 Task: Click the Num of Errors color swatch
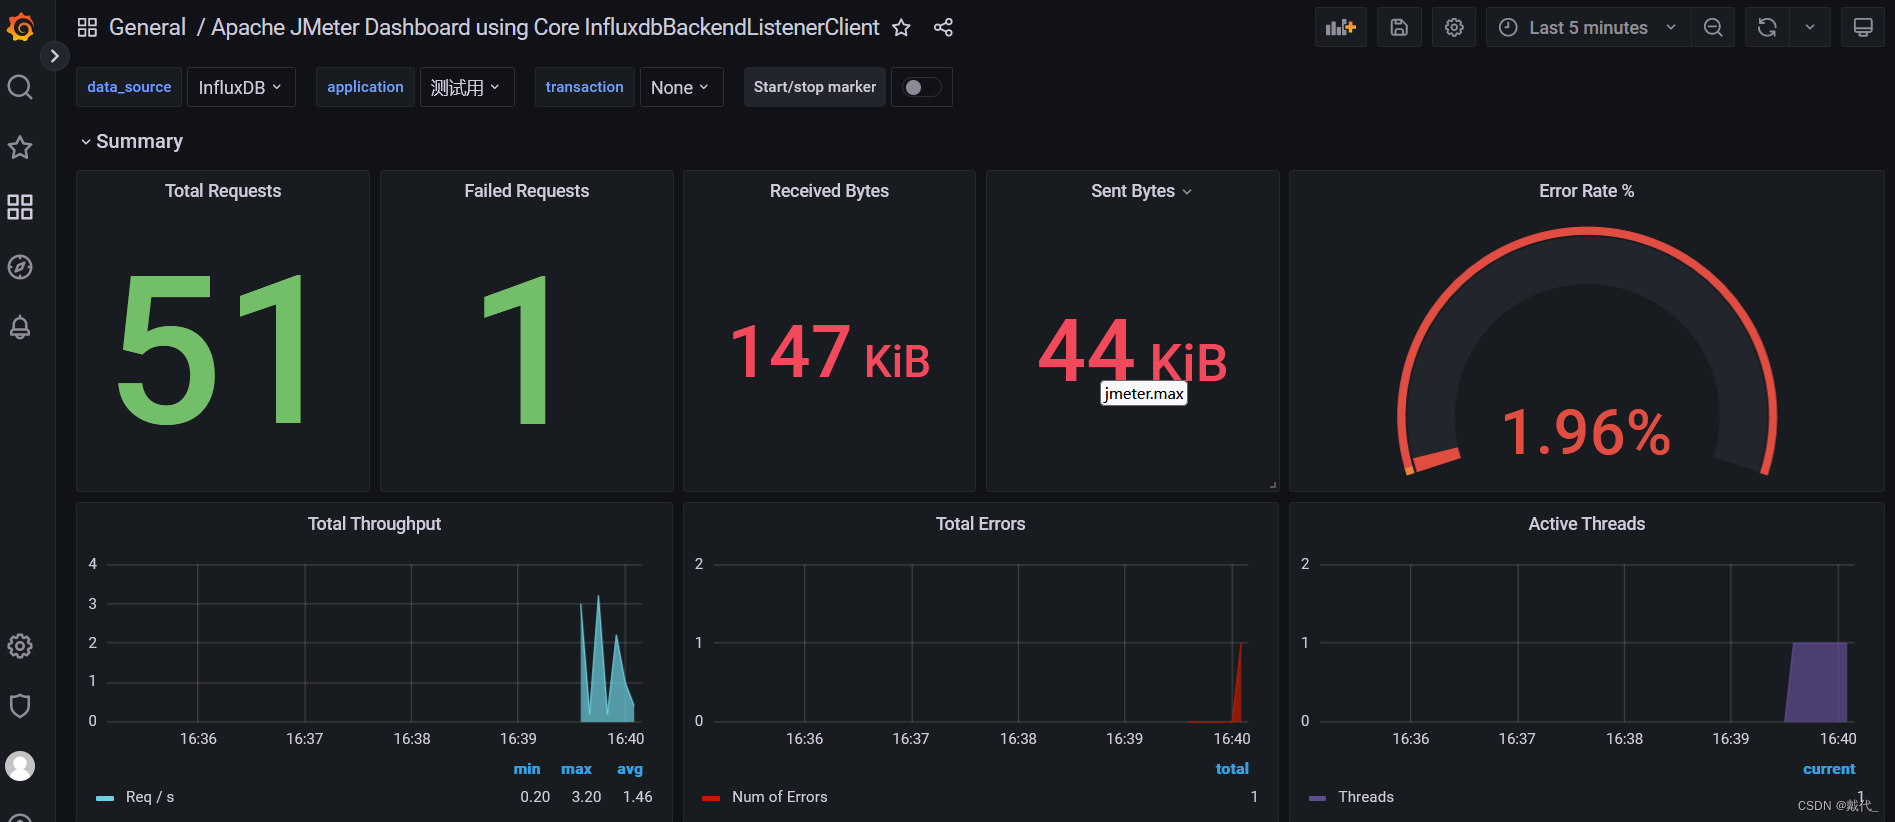coord(711,798)
